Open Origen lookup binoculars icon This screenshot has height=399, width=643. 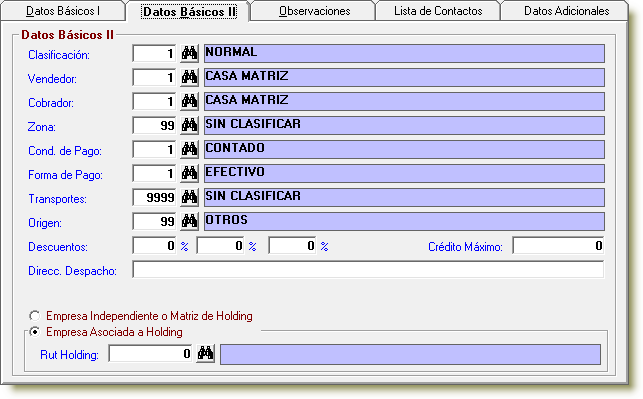coord(189,221)
